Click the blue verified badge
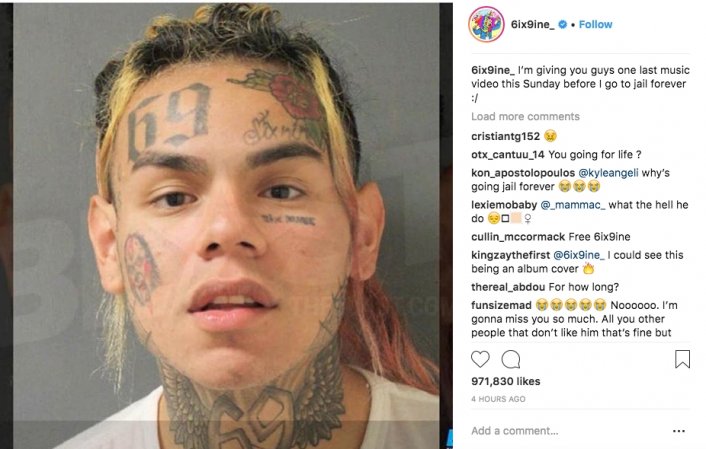 562,24
